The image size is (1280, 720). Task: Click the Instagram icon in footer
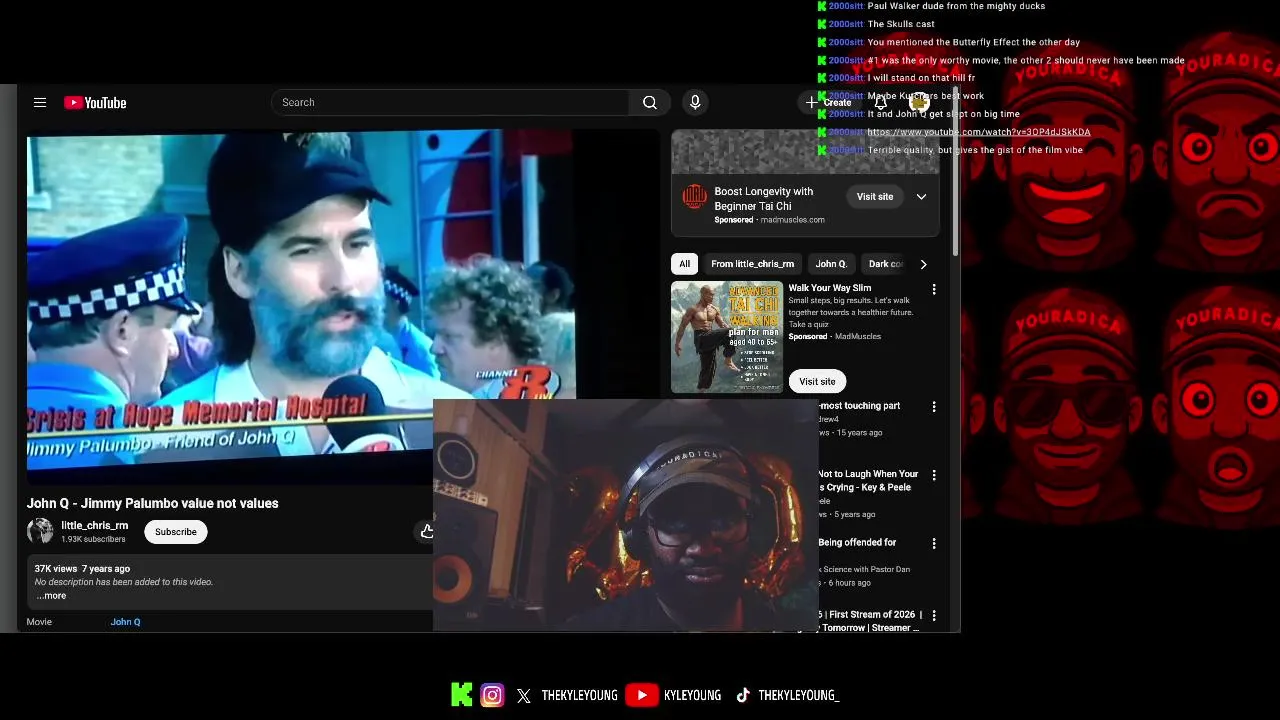(492, 695)
